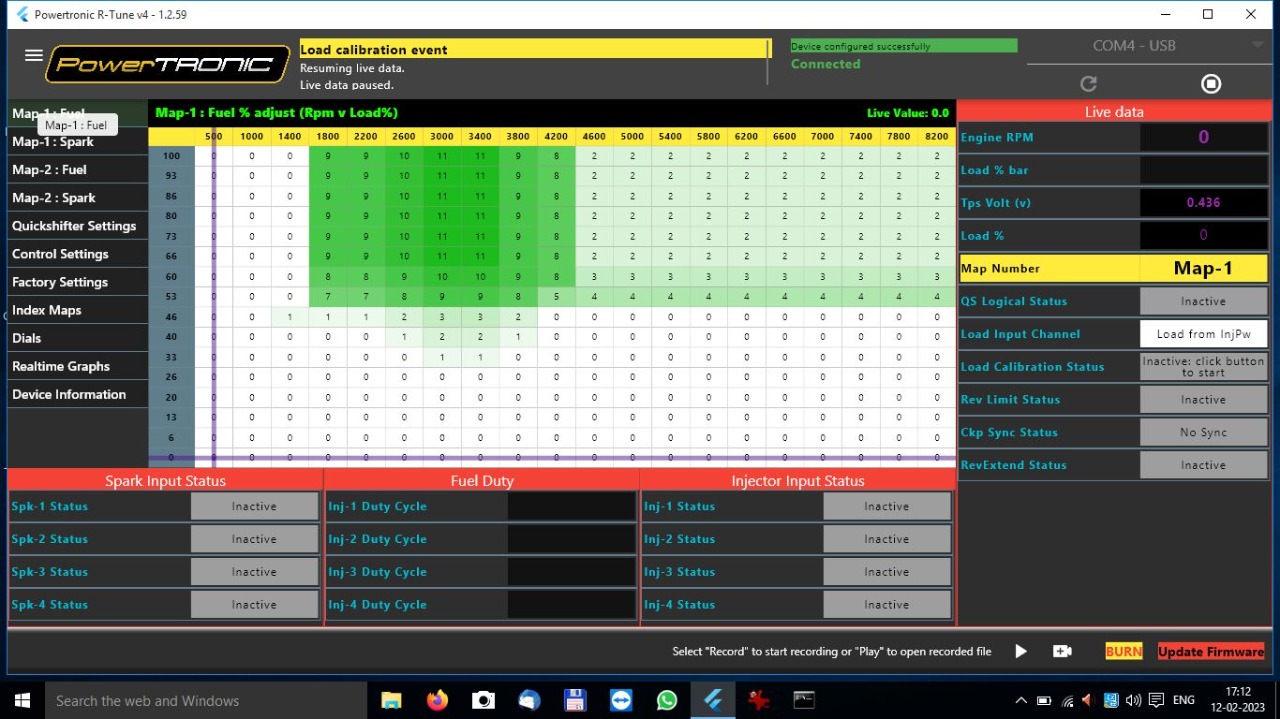Toggle Load Input Channel from InjPw
The height and width of the screenshot is (719, 1280).
pos(1203,334)
